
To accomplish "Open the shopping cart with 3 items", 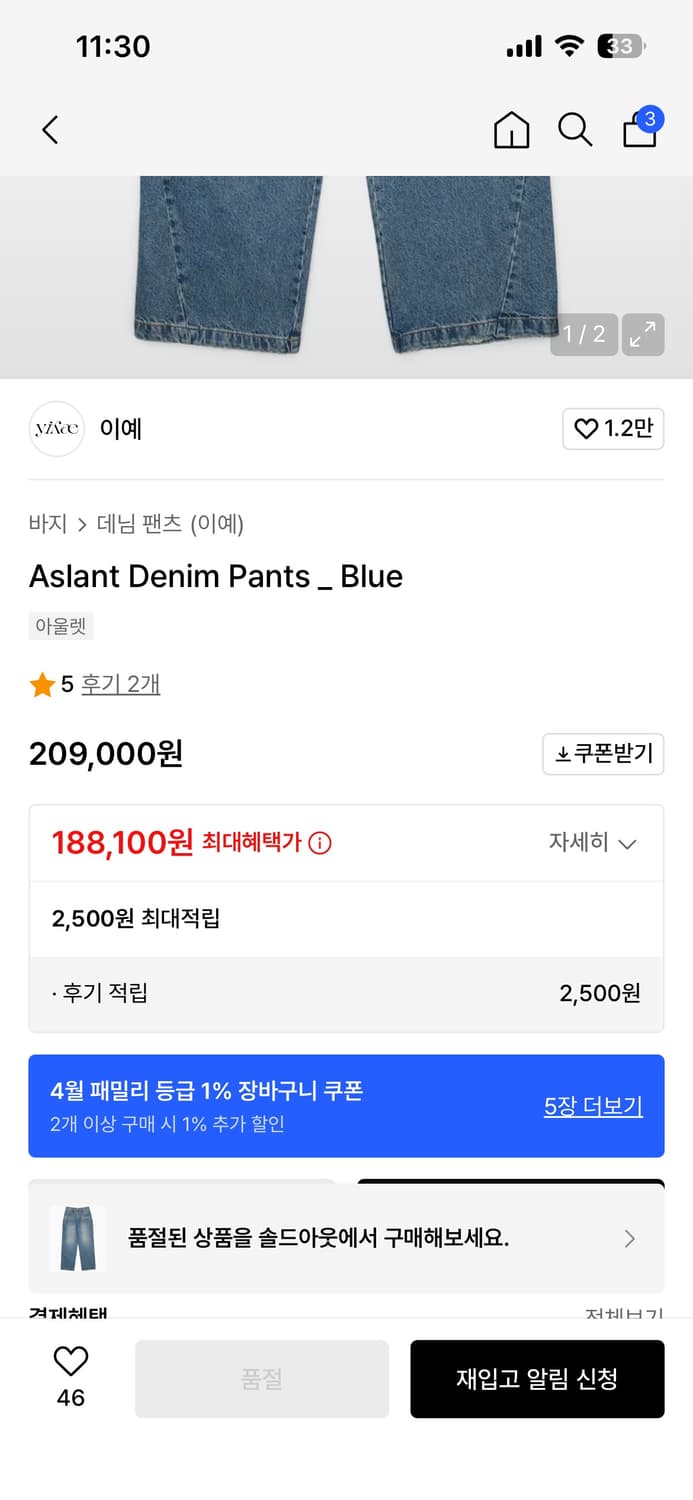I will pyautogui.click(x=639, y=131).
